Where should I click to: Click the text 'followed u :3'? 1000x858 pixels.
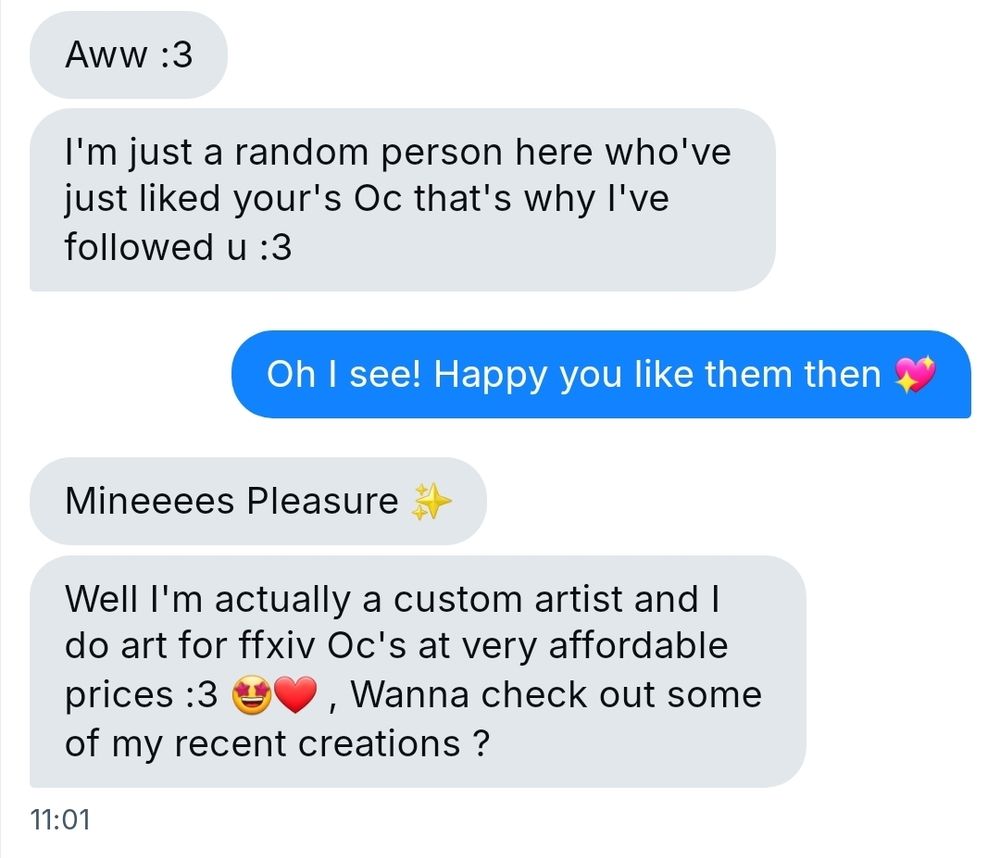(x=178, y=248)
